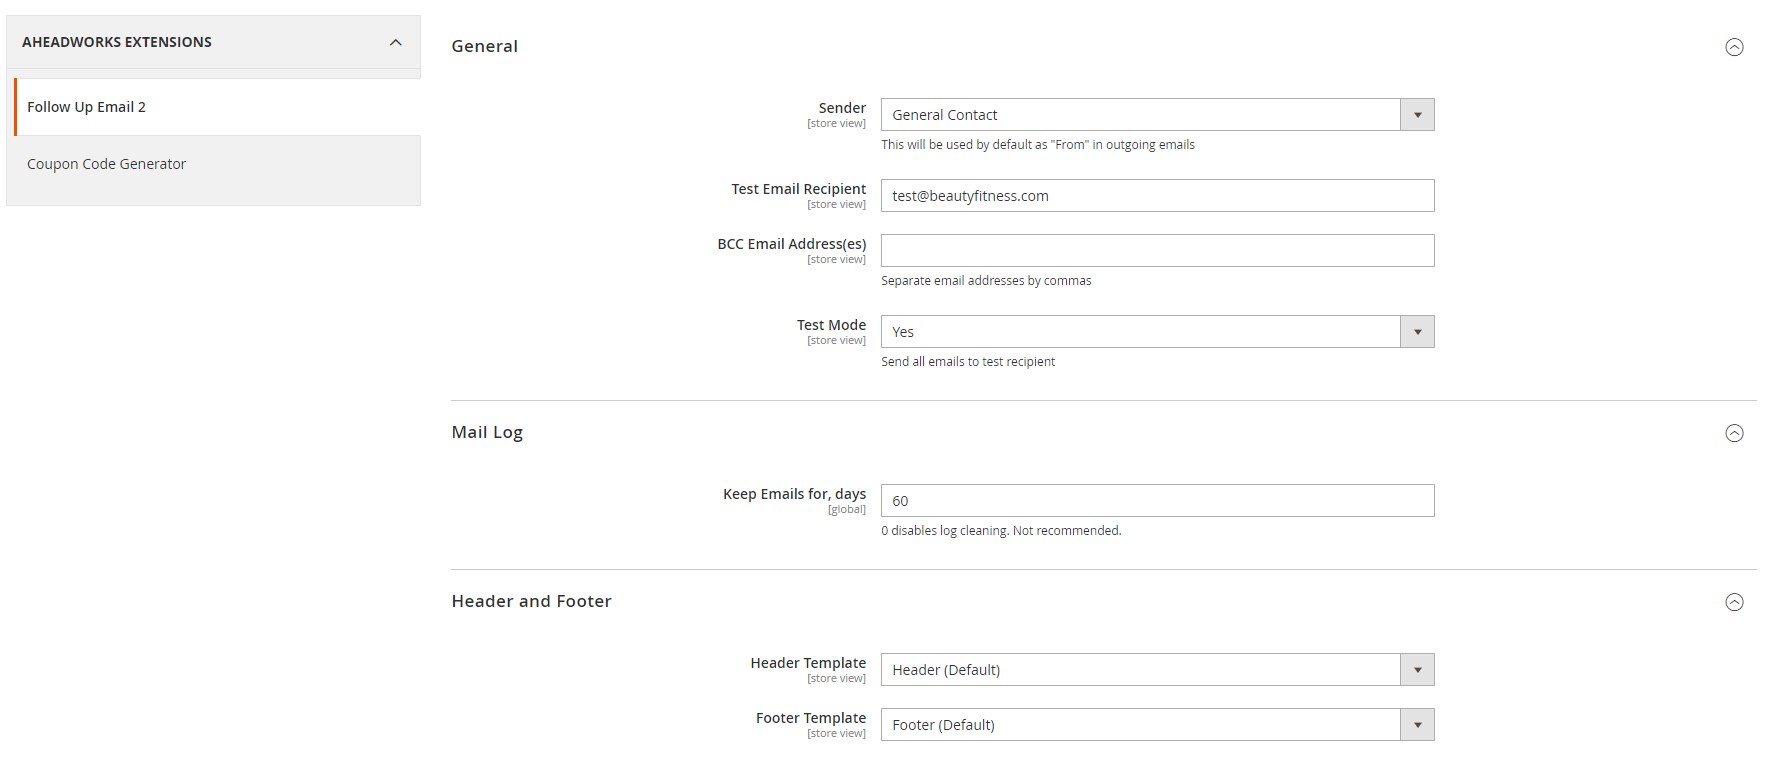Click the General section heading
The image size is (1768, 761).
tap(485, 46)
